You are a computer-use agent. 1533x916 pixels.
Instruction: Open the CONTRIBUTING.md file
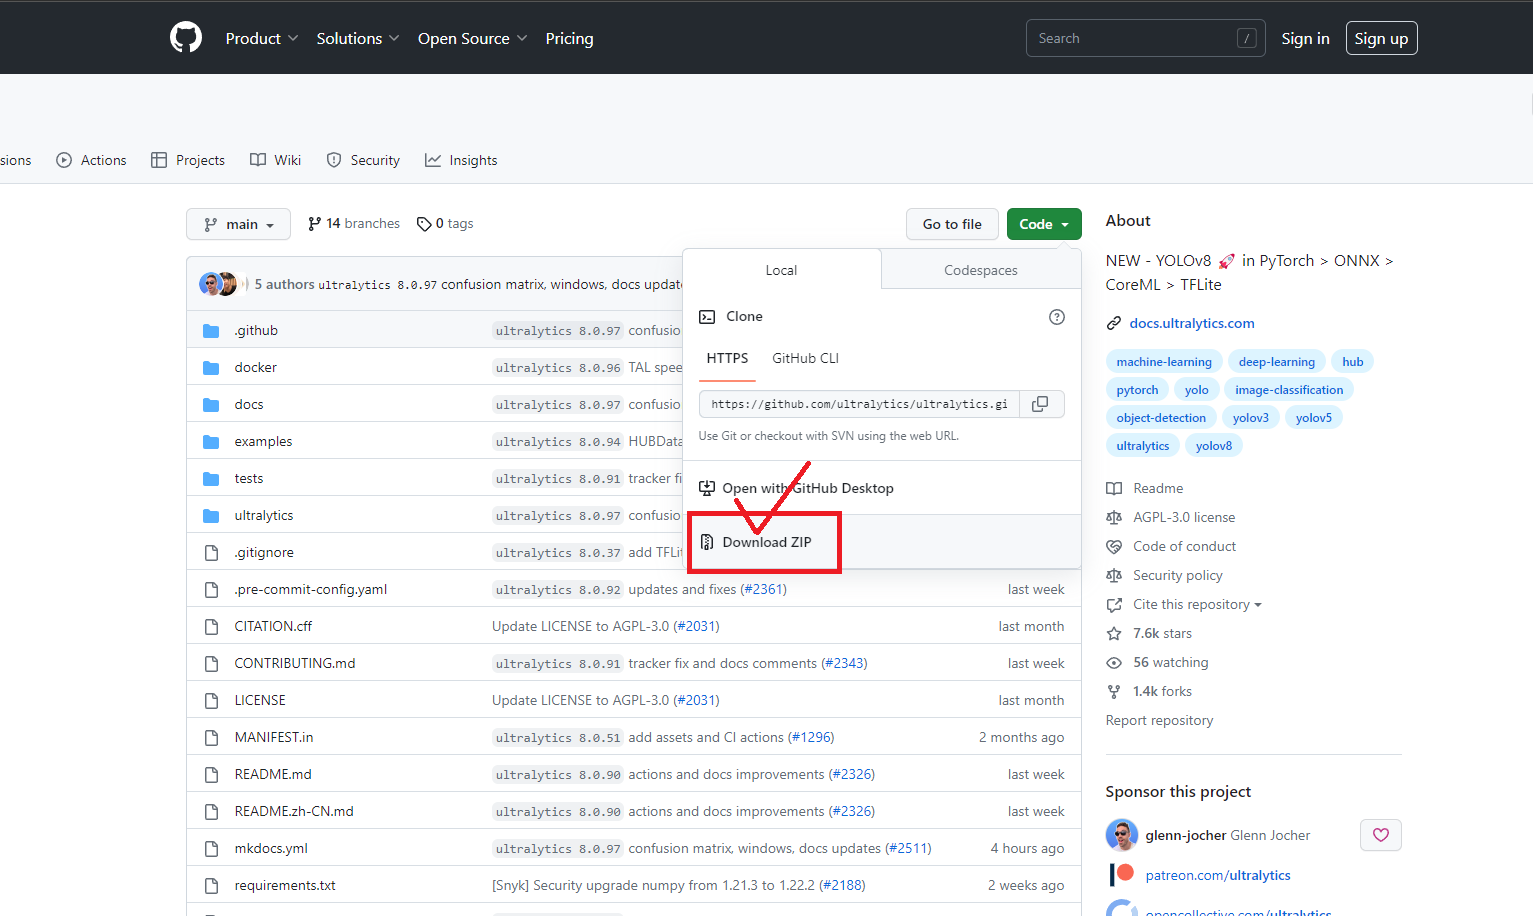(295, 663)
